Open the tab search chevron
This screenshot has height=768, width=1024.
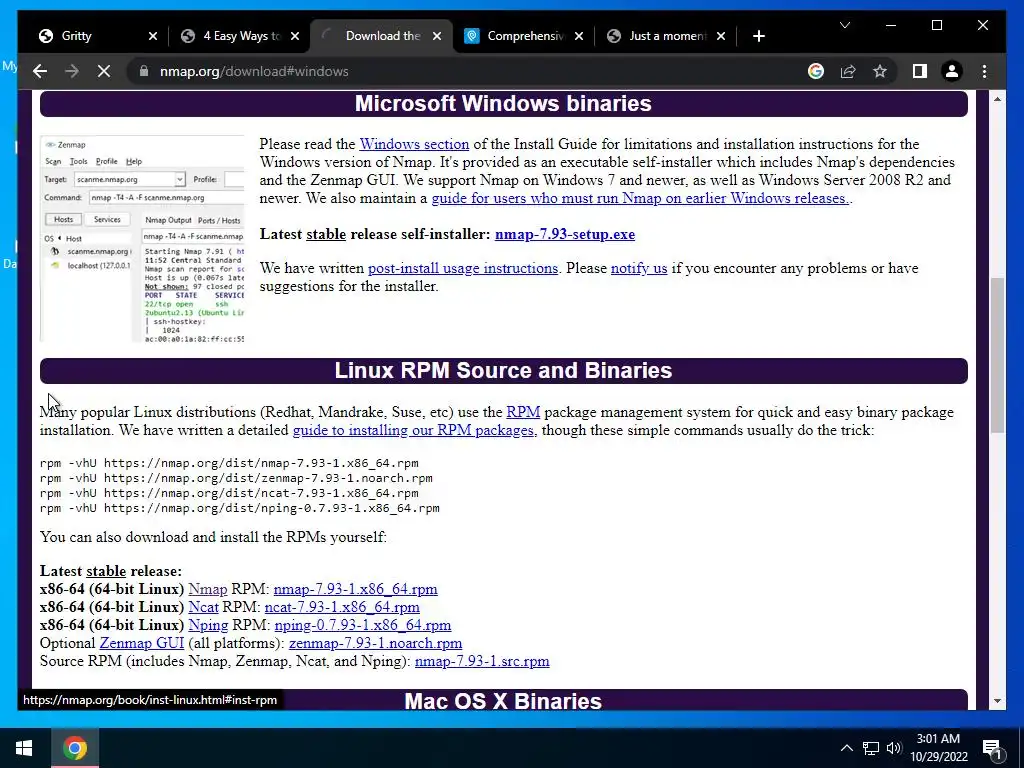pyautogui.click(x=845, y=25)
